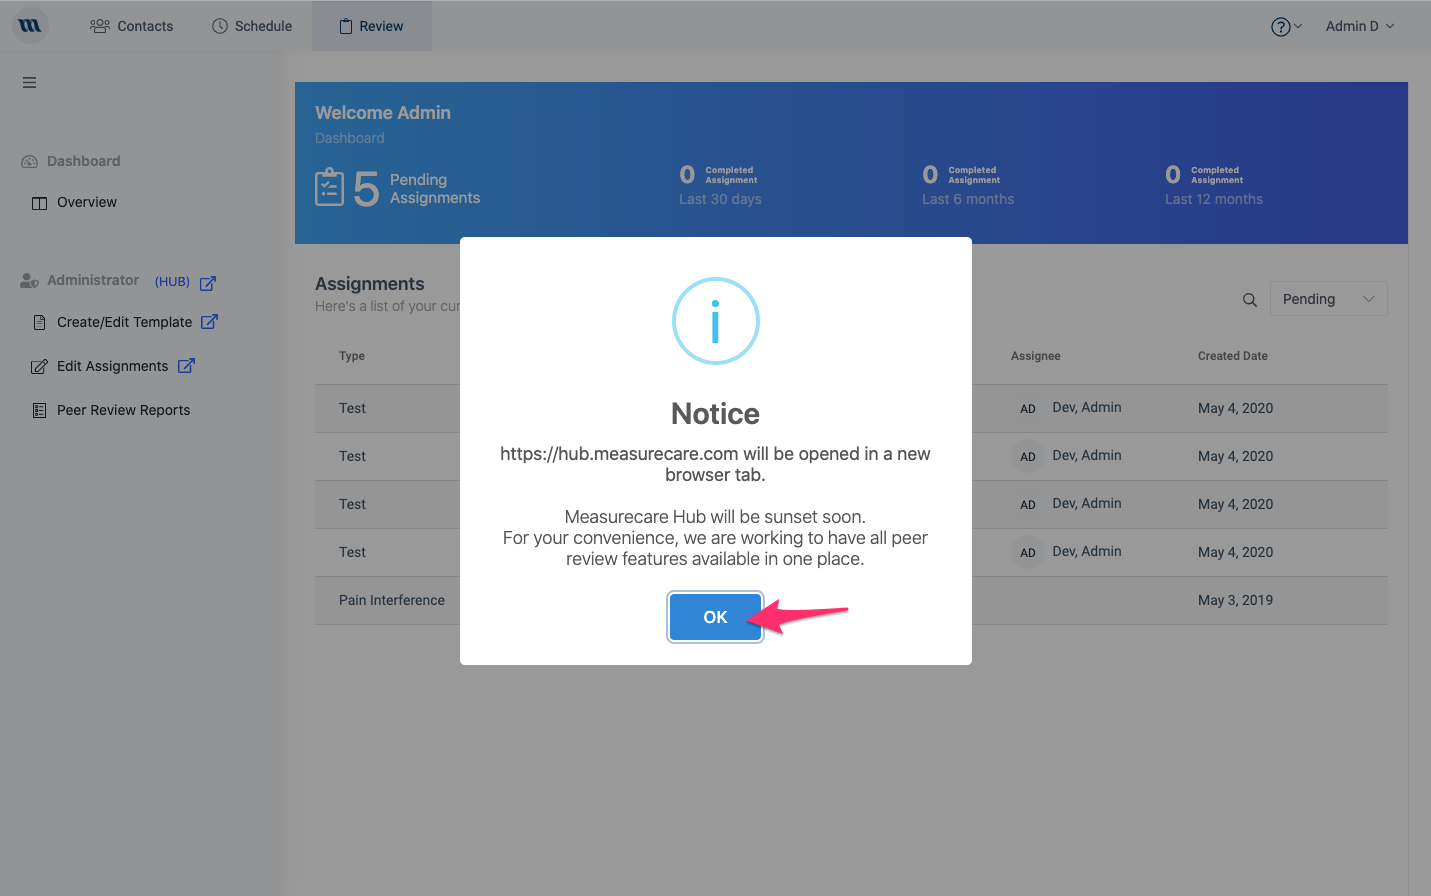Click the info icon in the Notice dialog
The image size is (1431, 896).
[x=715, y=321]
